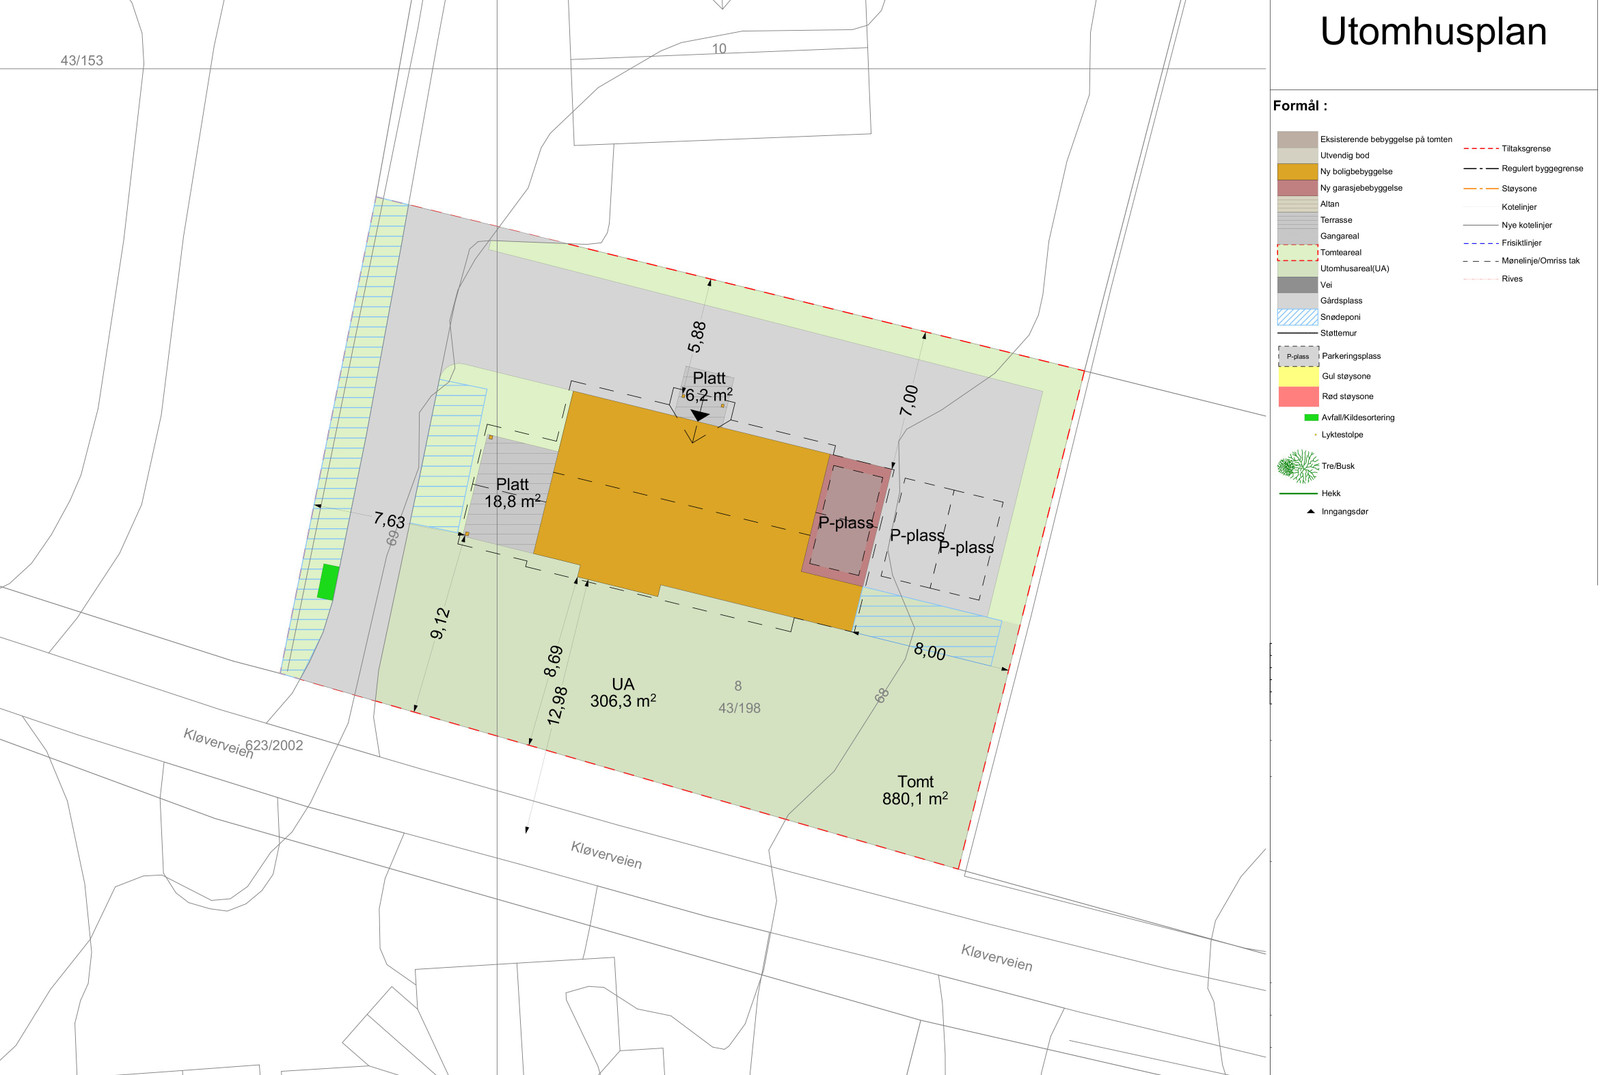This screenshot has width=1600, height=1075.
Task: Click the Eksisterende bebyggelse color swatch
Action: coord(1297,139)
